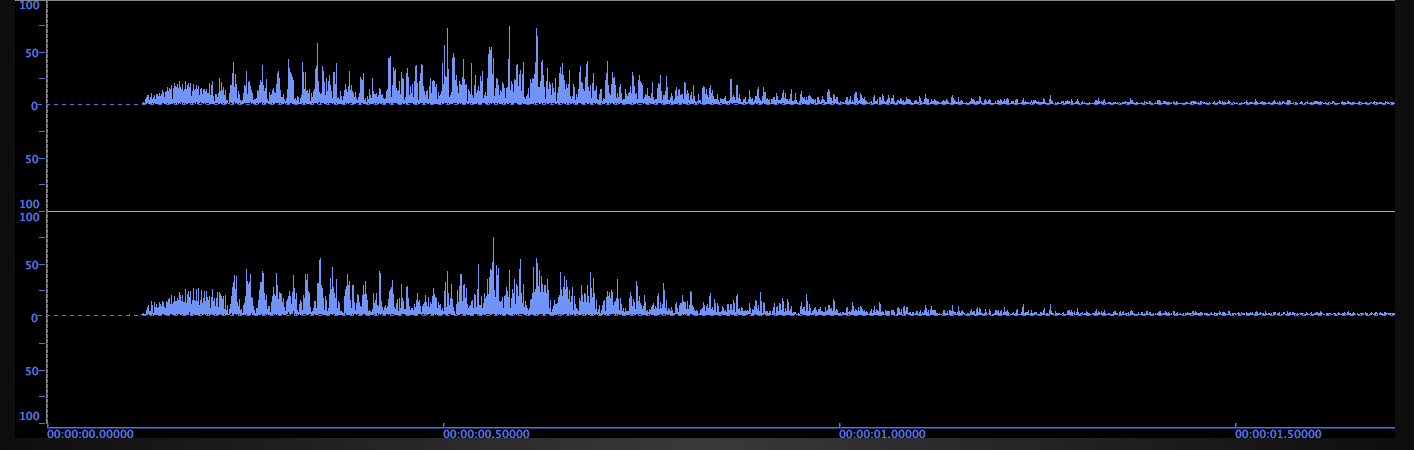Click the 00:00:01.50000 timeline label
The image size is (1414, 450).
click(1278, 435)
